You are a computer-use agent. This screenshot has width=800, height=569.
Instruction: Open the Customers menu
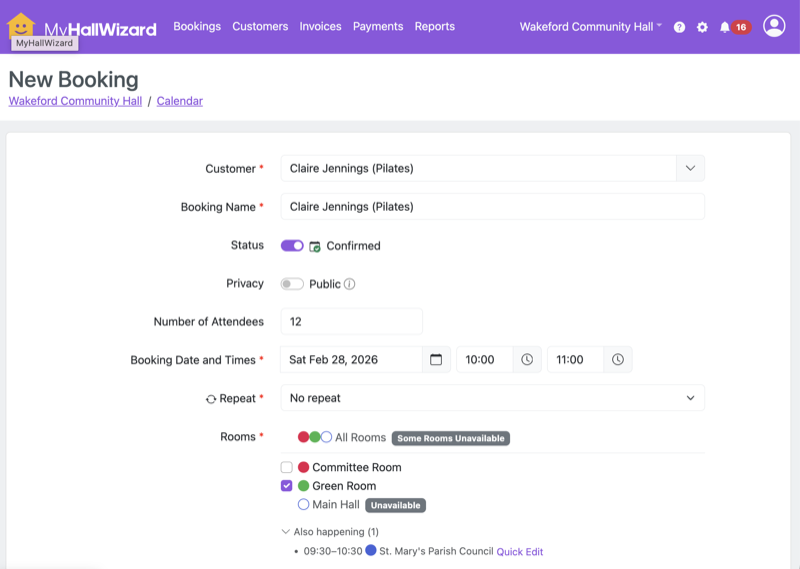pyautogui.click(x=260, y=26)
